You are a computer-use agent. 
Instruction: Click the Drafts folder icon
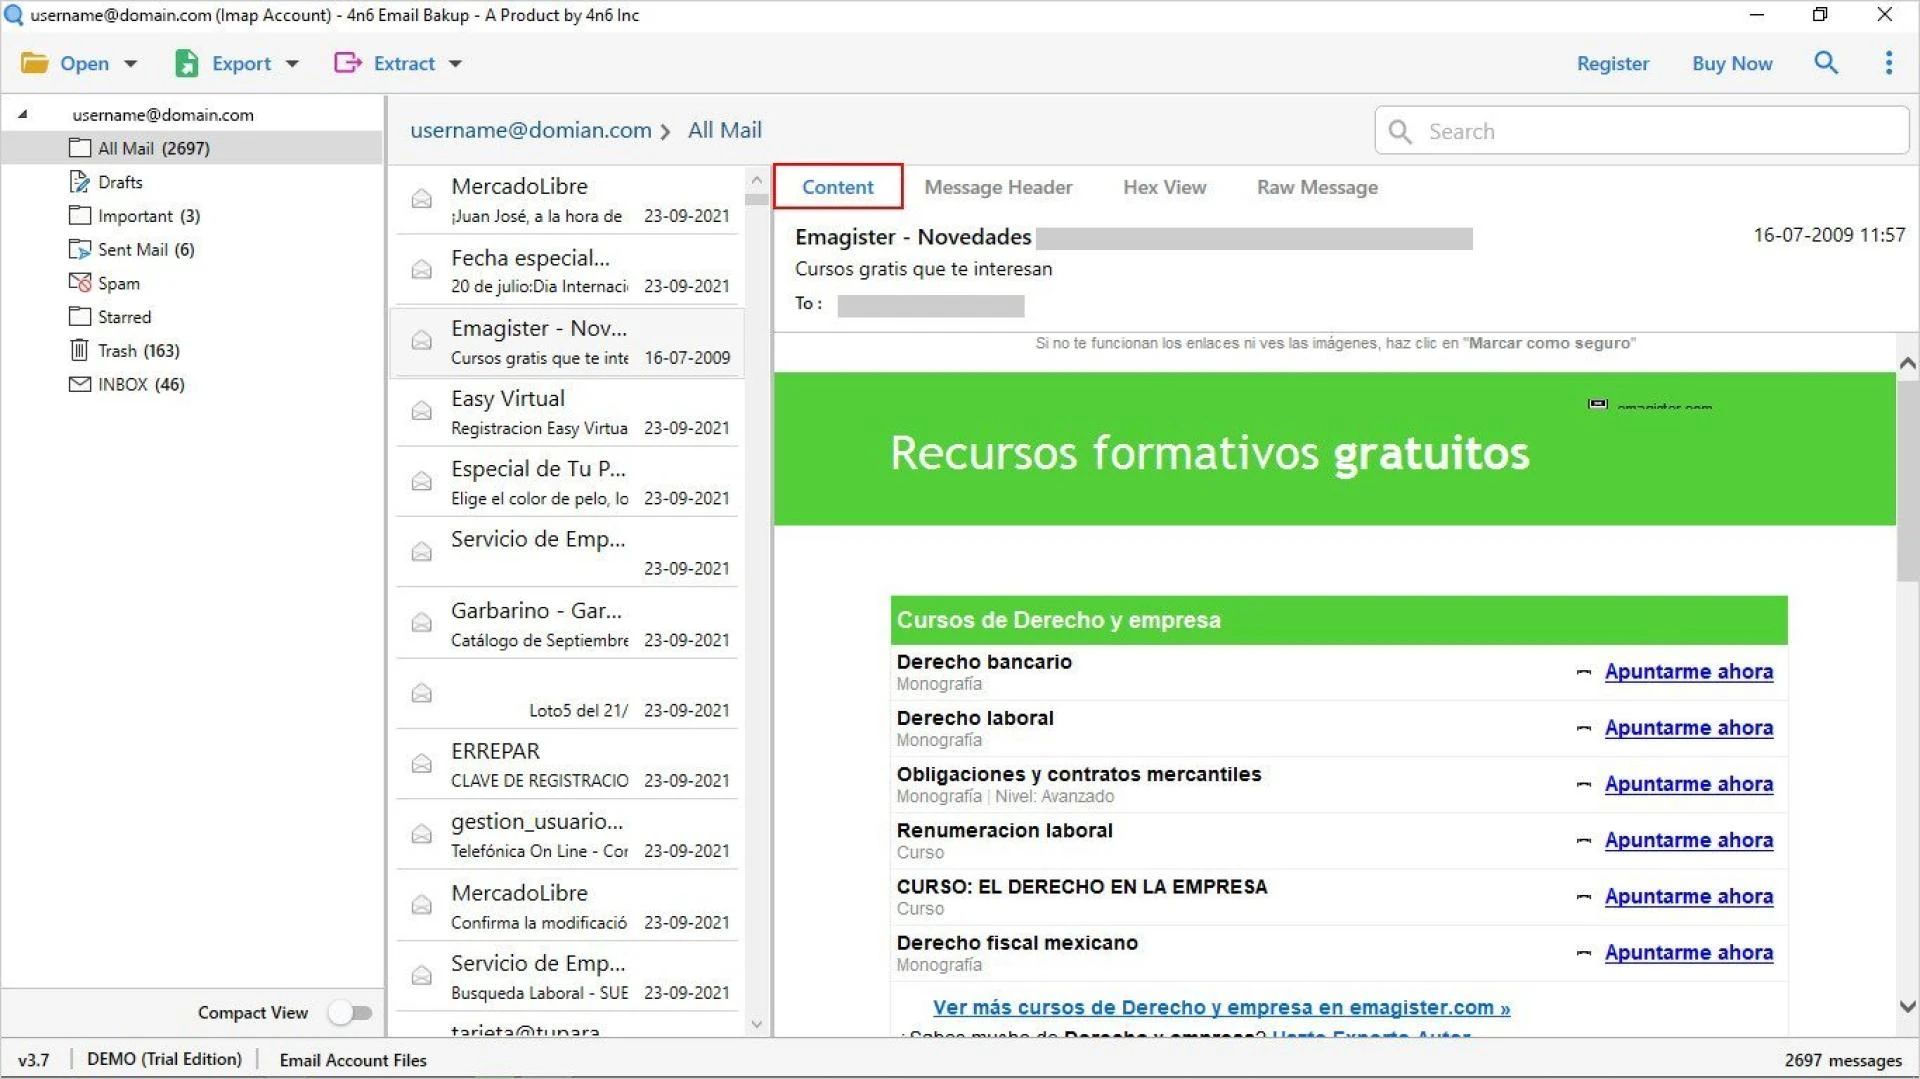click(x=79, y=182)
